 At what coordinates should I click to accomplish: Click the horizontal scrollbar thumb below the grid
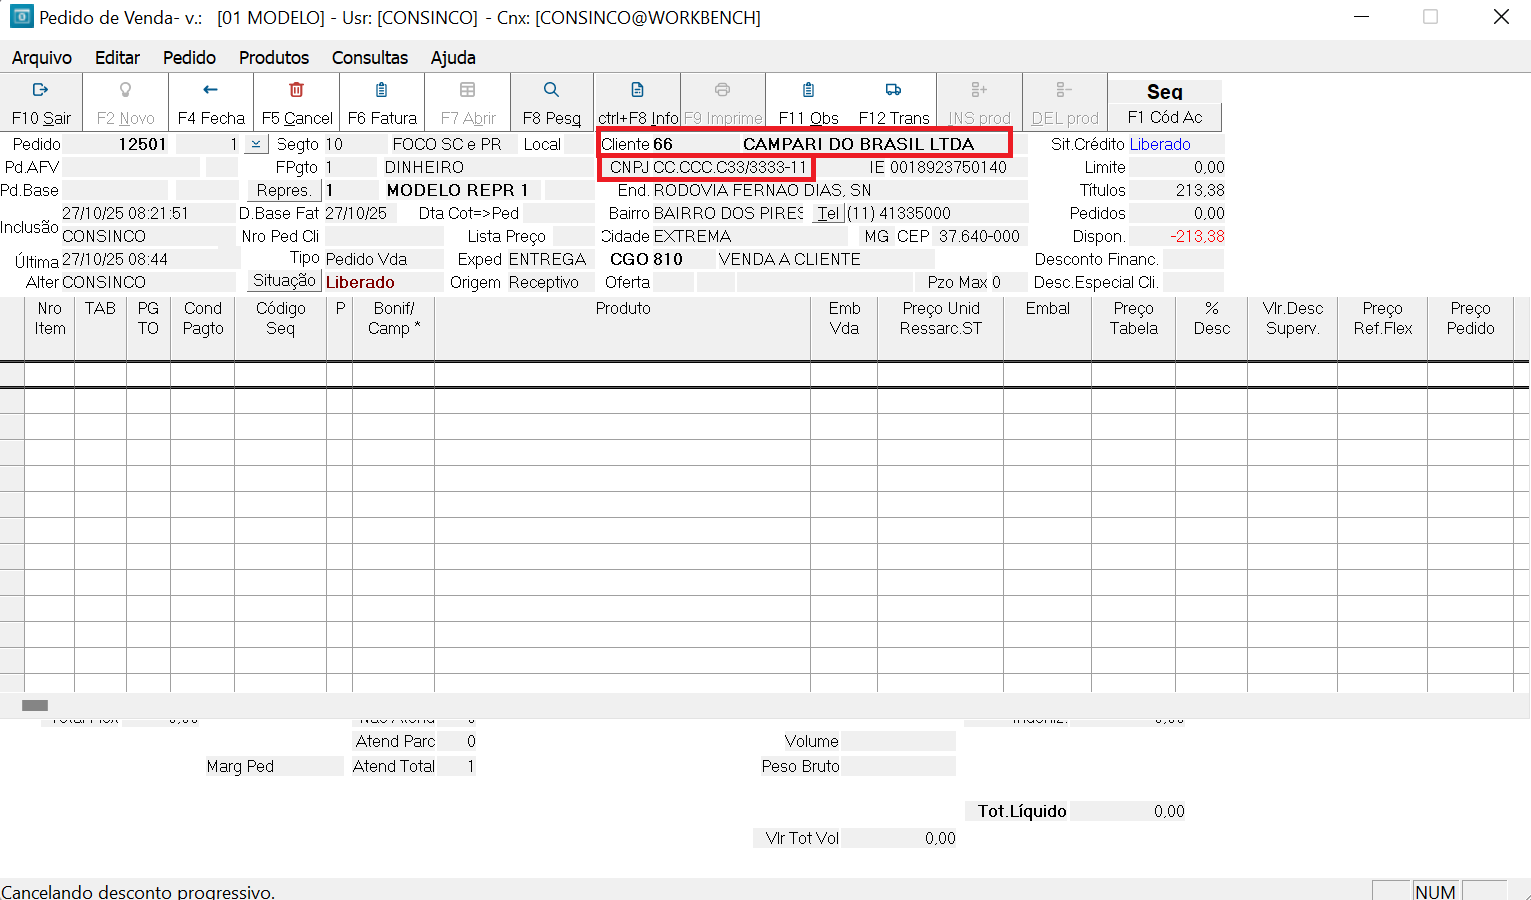point(35,705)
